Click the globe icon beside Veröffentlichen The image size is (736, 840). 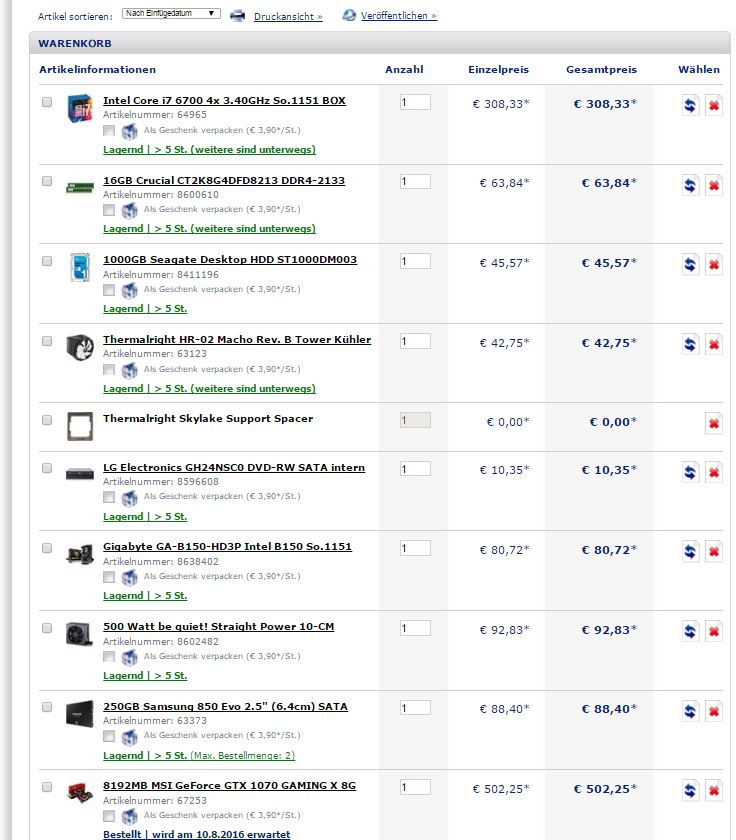coord(349,15)
